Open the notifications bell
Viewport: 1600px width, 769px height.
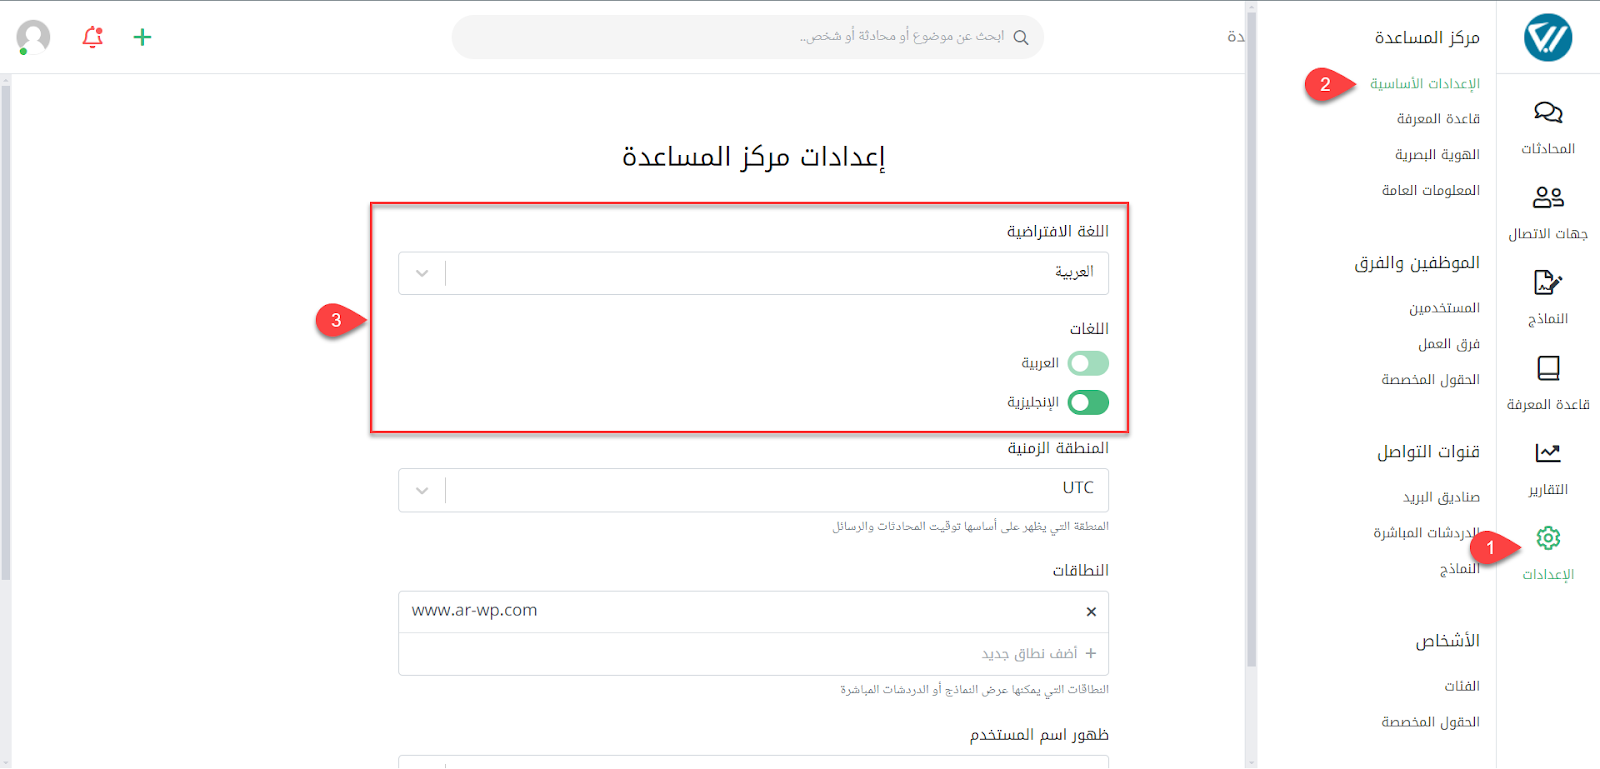tap(93, 37)
